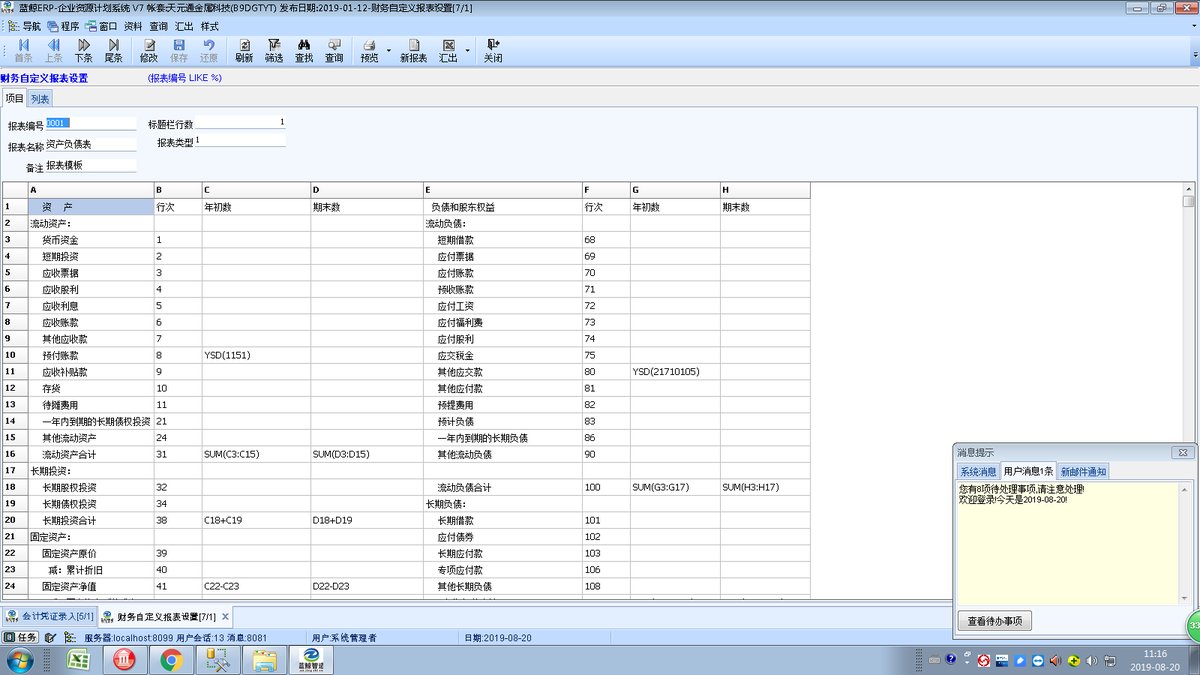Select cell containing YSD(21710105)
The width and height of the screenshot is (1200, 675).
(675, 372)
